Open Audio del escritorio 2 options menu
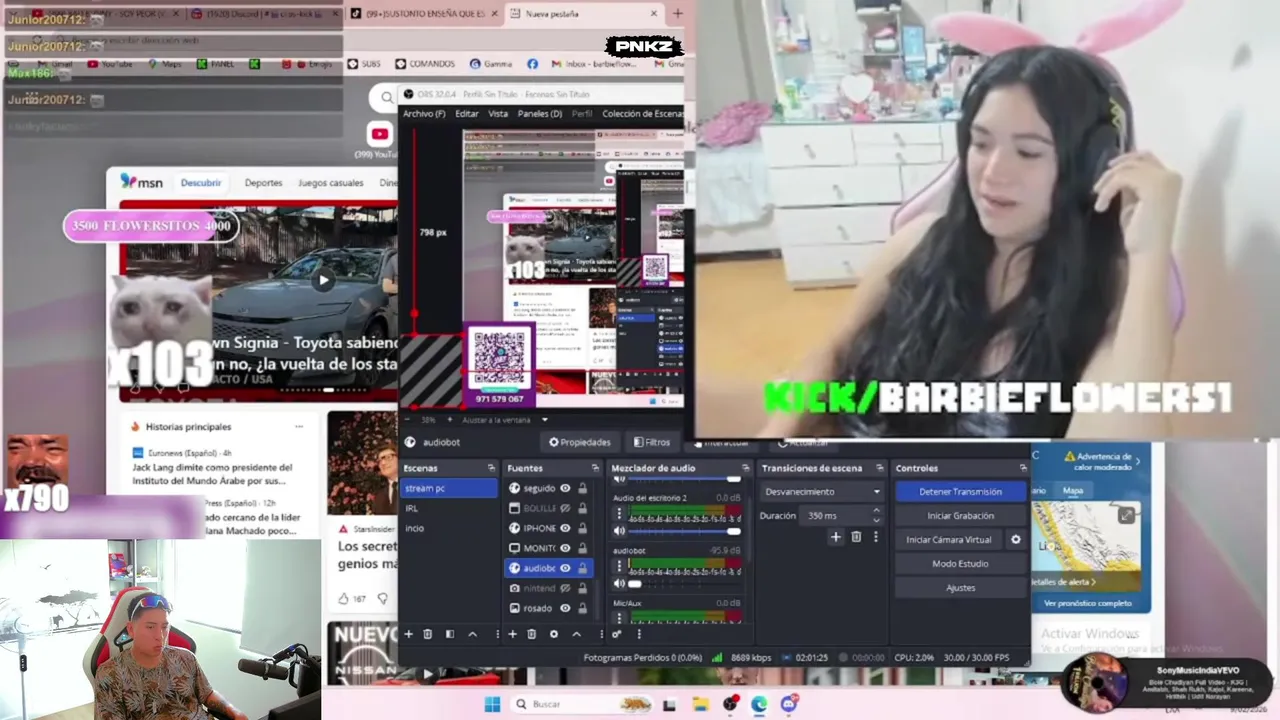This screenshot has width=1280, height=720. point(619,513)
